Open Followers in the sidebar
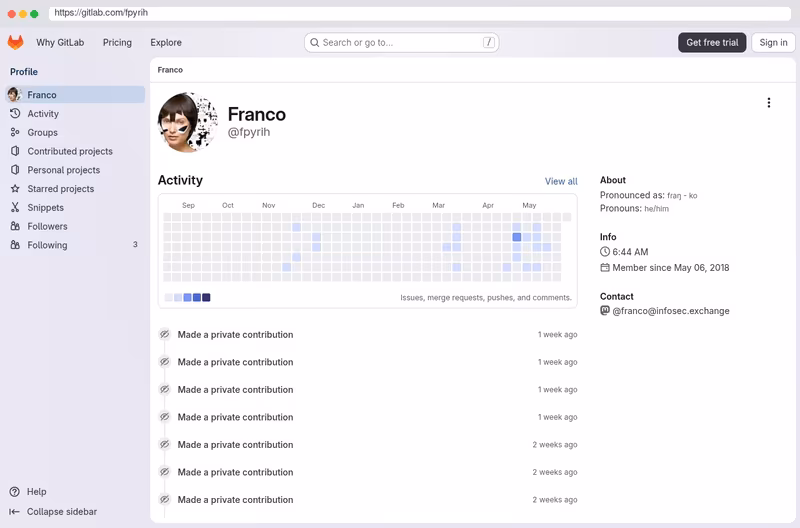 click(x=75, y=226)
